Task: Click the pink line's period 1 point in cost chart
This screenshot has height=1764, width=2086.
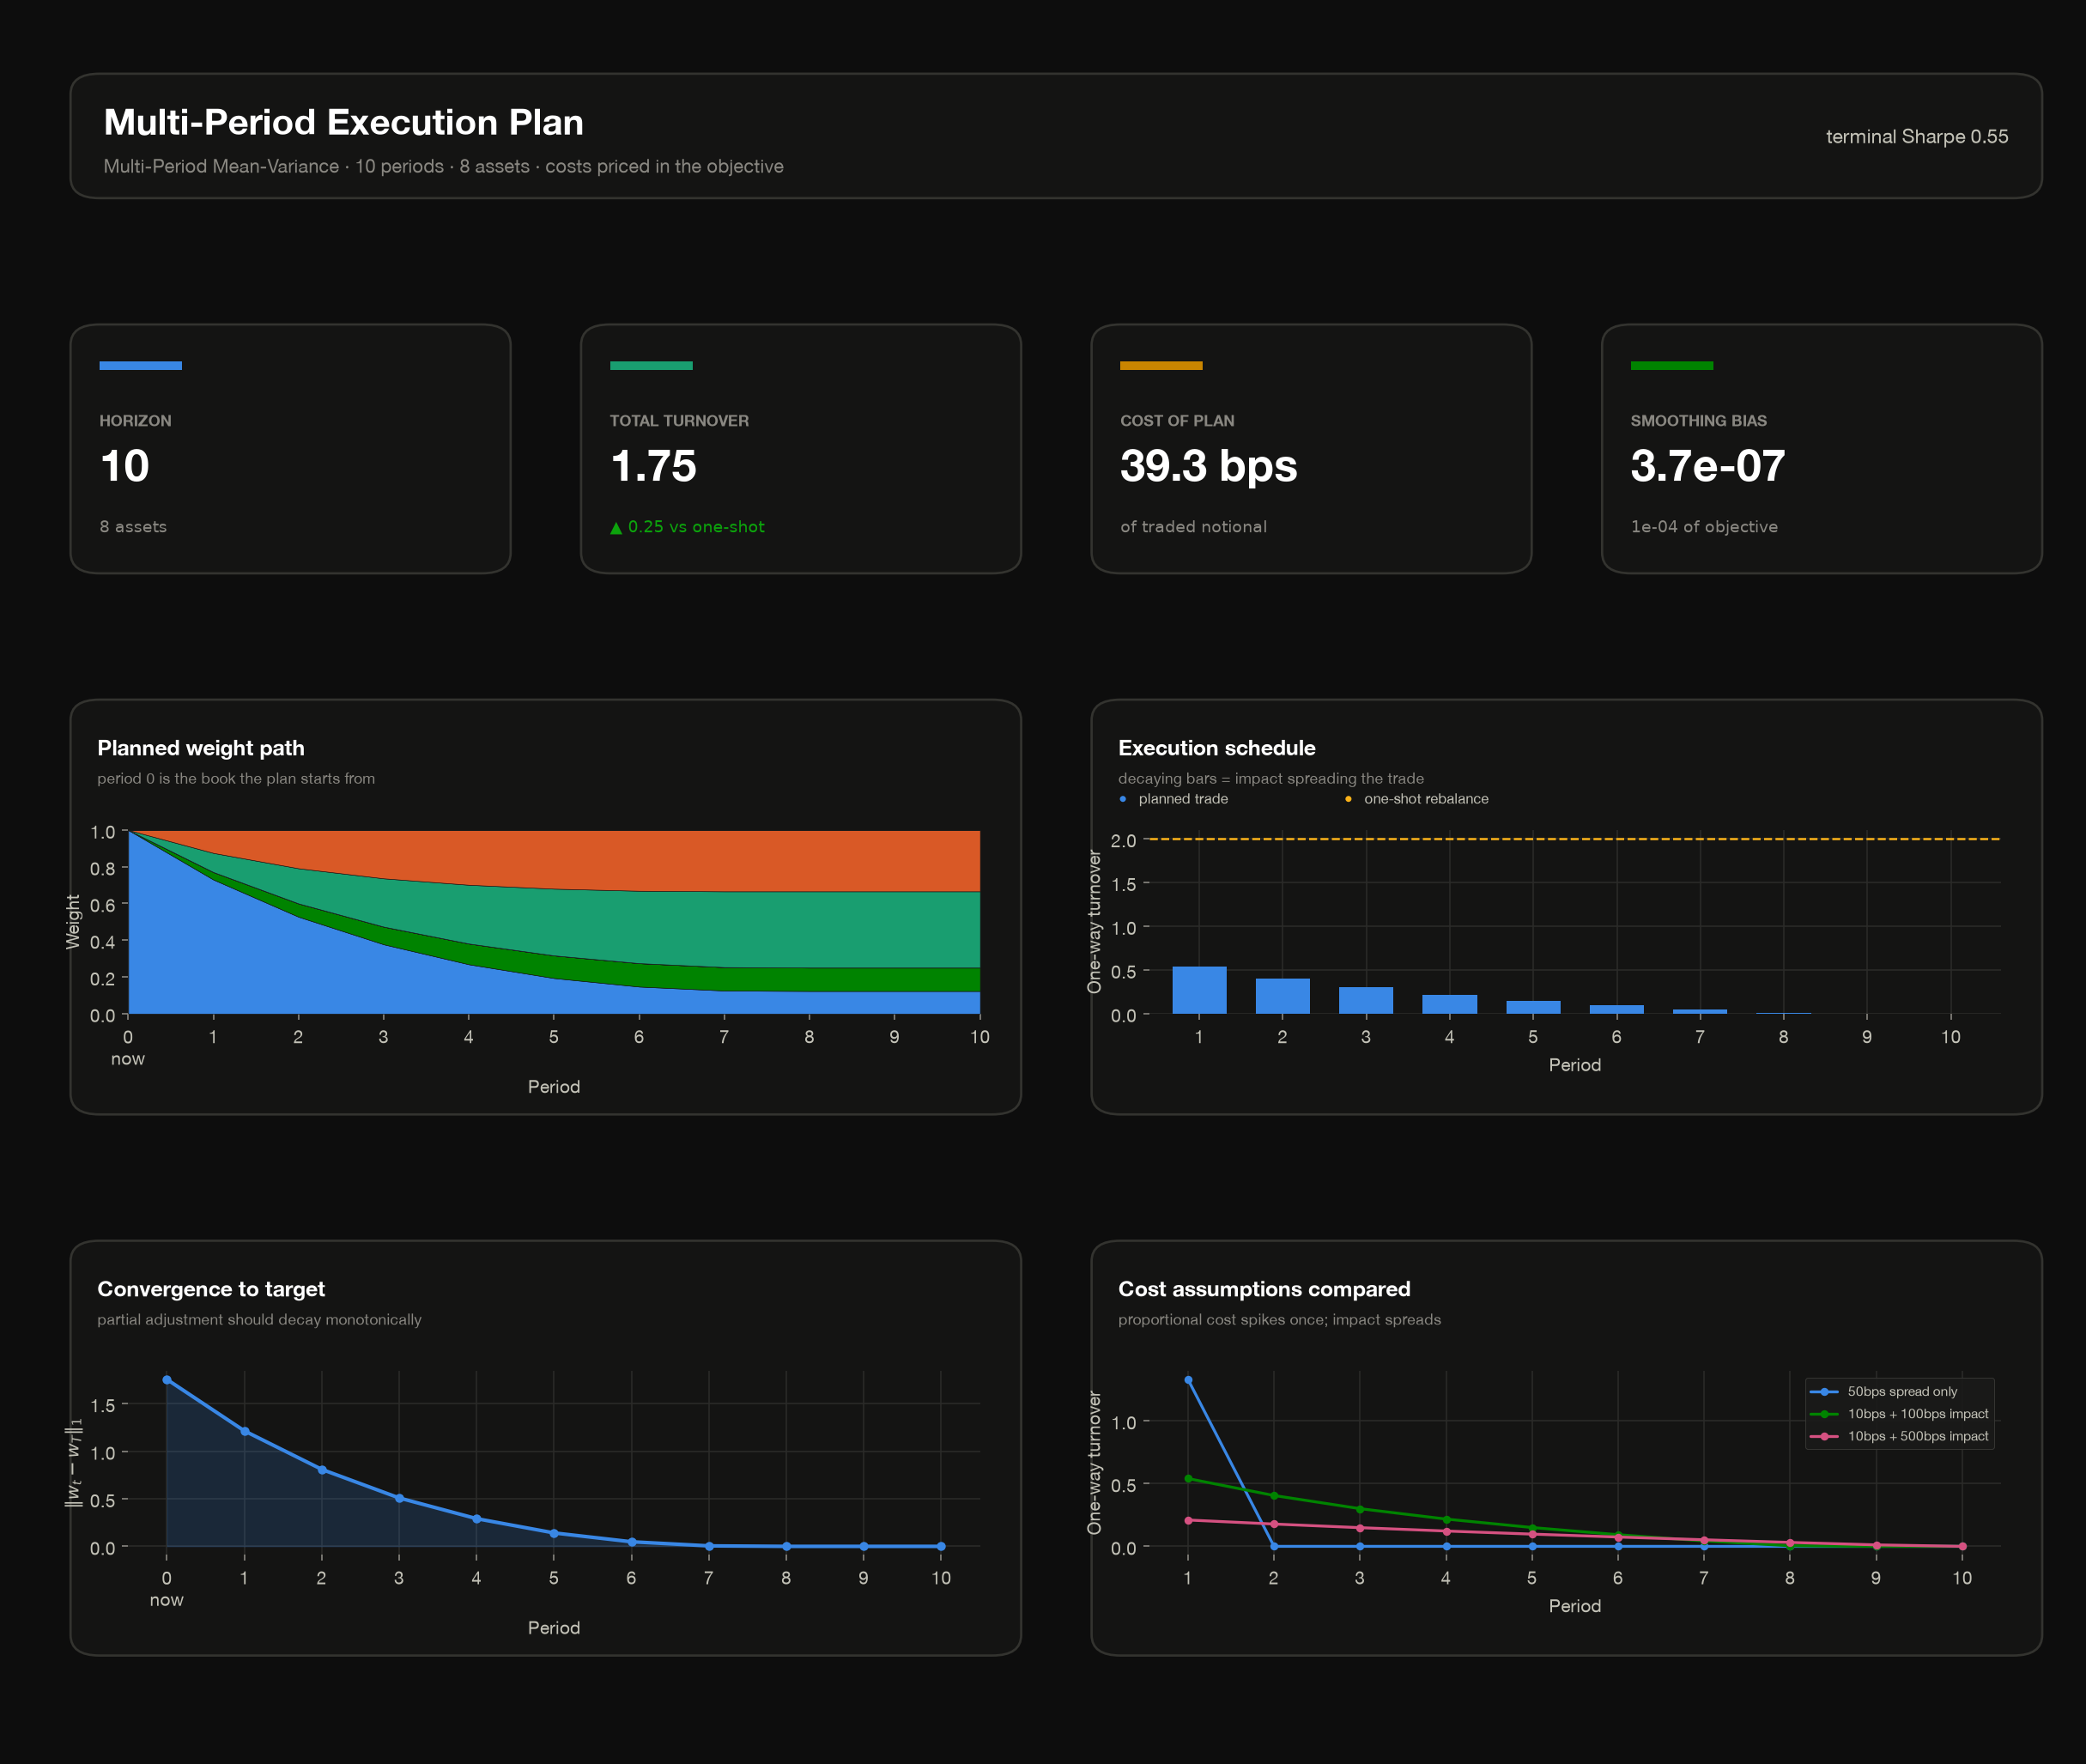Action: click(x=1188, y=1520)
